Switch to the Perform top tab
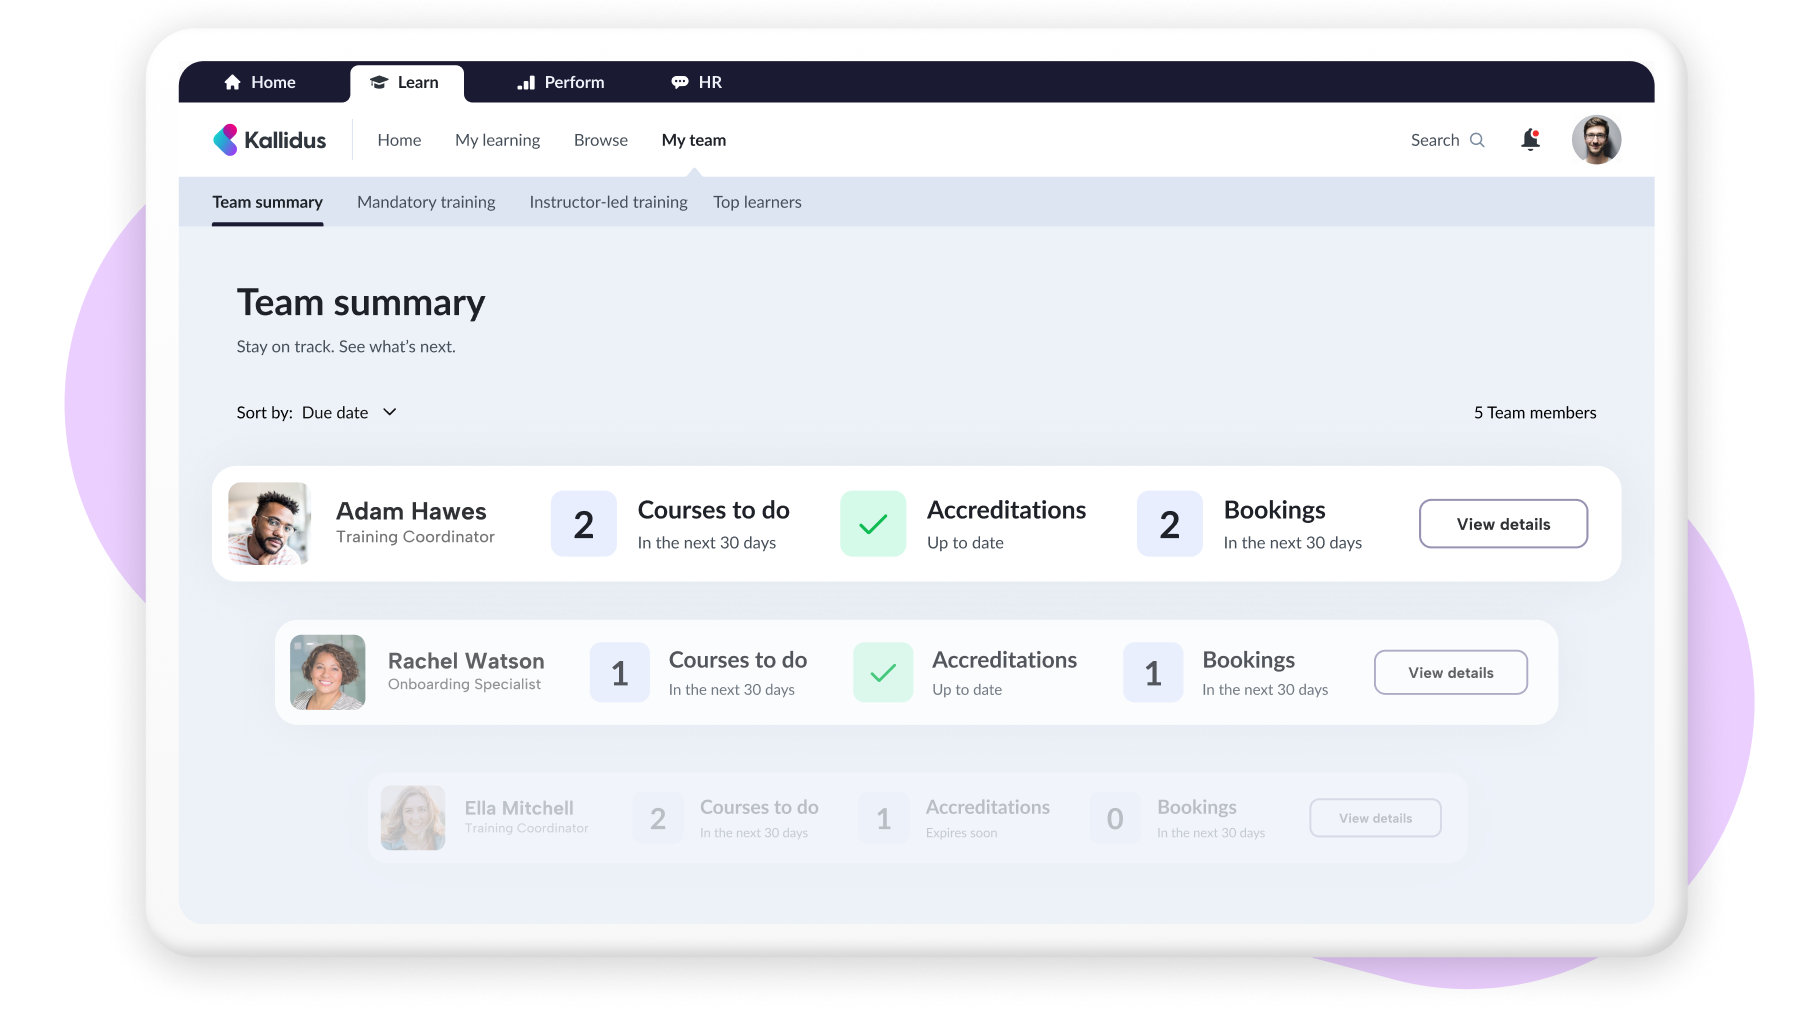The width and height of the screenshot is (1820, 1015). 561,82
